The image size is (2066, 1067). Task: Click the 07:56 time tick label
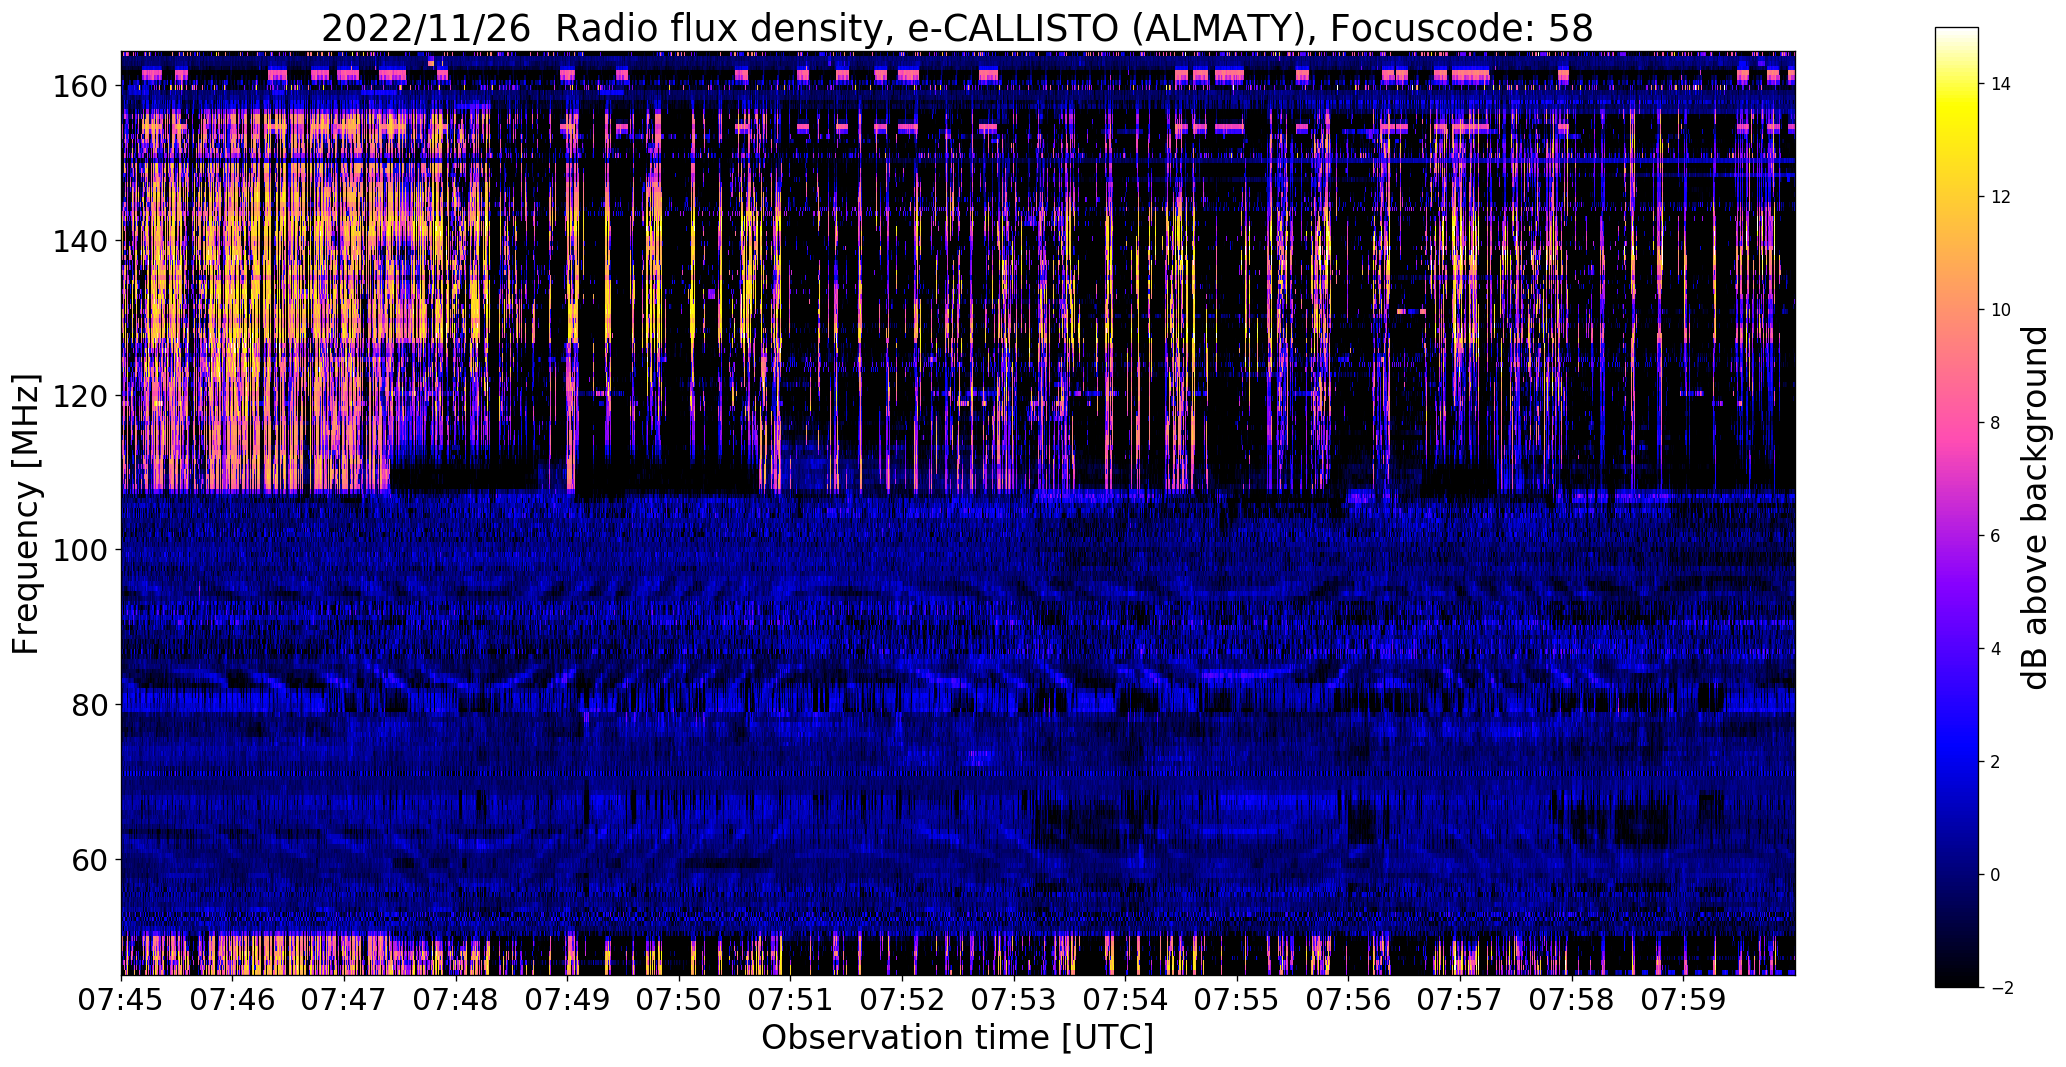(x=1349, y=999)
